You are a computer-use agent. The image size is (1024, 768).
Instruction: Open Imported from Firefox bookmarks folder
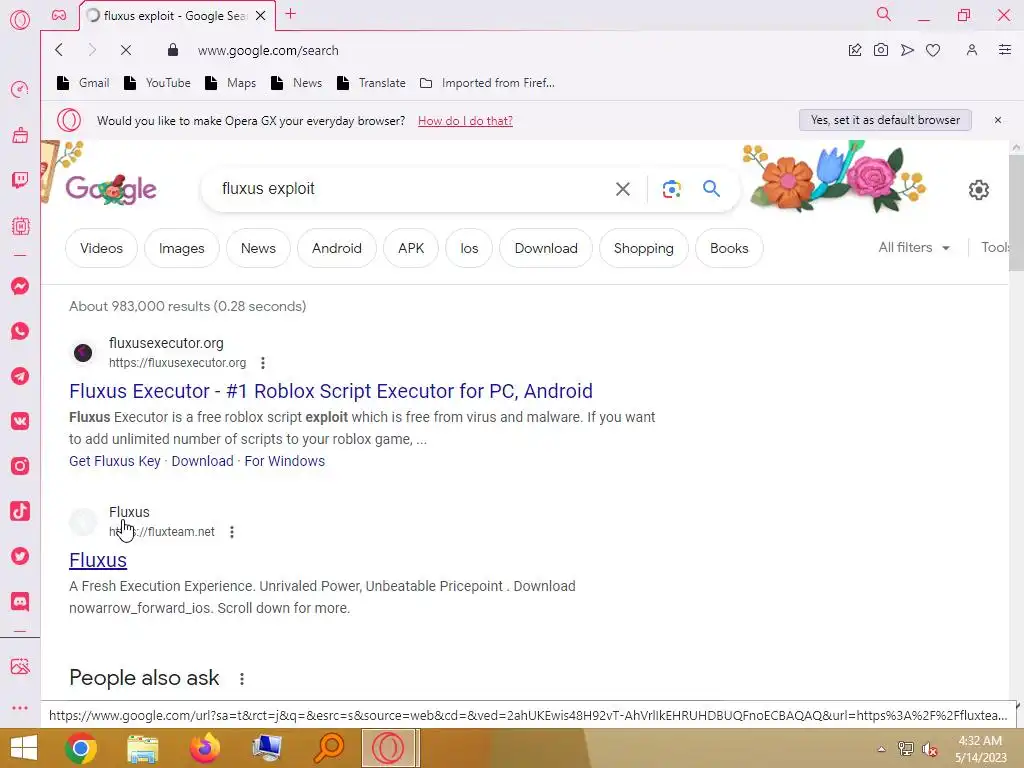(x=487, y=83)
